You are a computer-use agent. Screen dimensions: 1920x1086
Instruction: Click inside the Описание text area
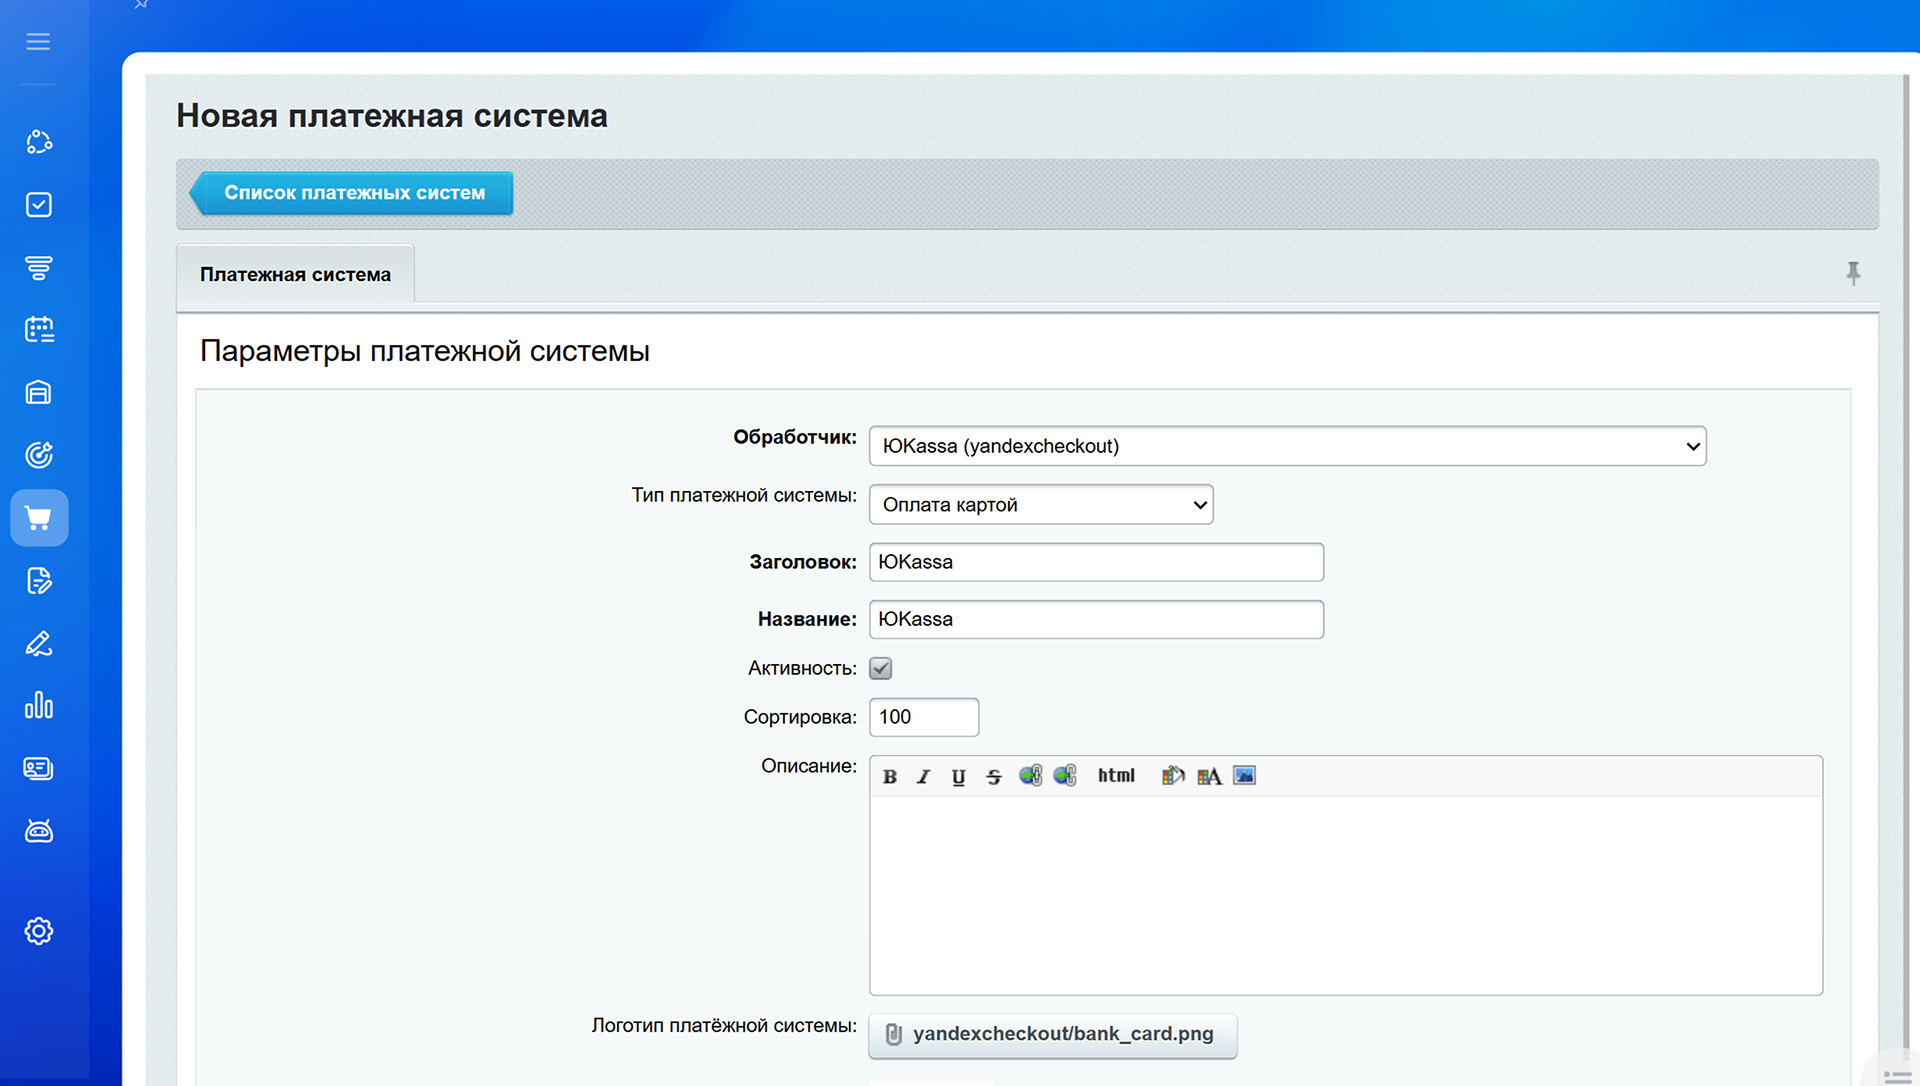click(x=1346, y=895)
